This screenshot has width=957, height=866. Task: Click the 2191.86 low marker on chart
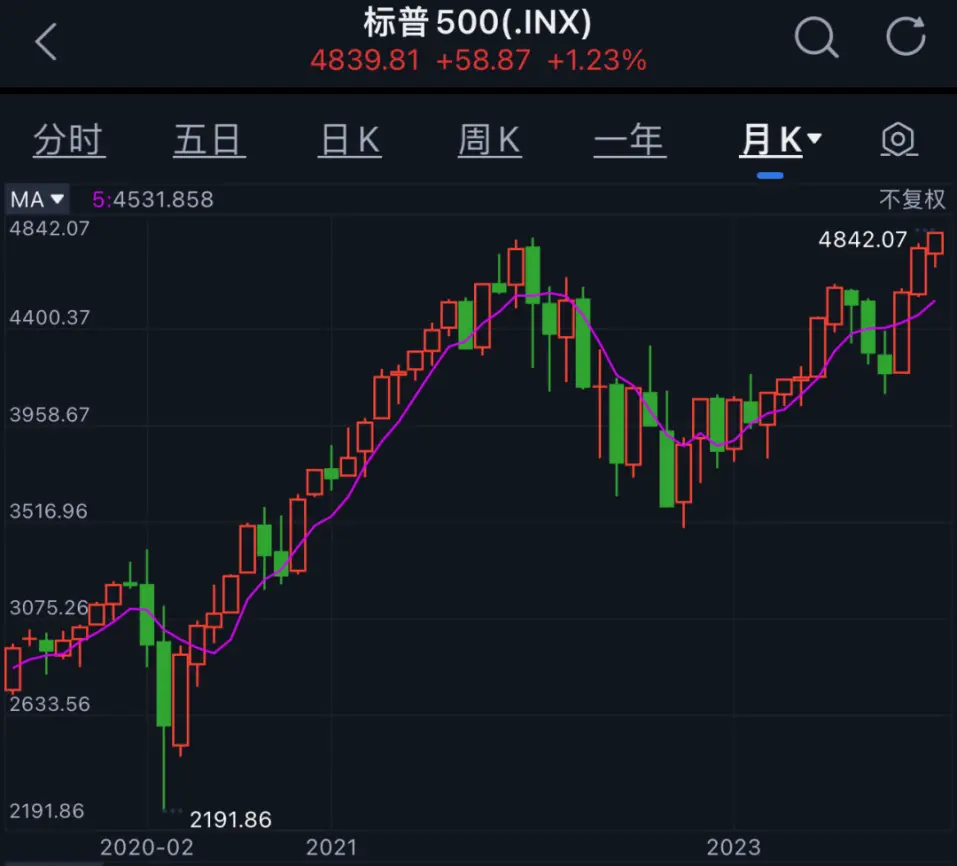(x=230, y=819)
